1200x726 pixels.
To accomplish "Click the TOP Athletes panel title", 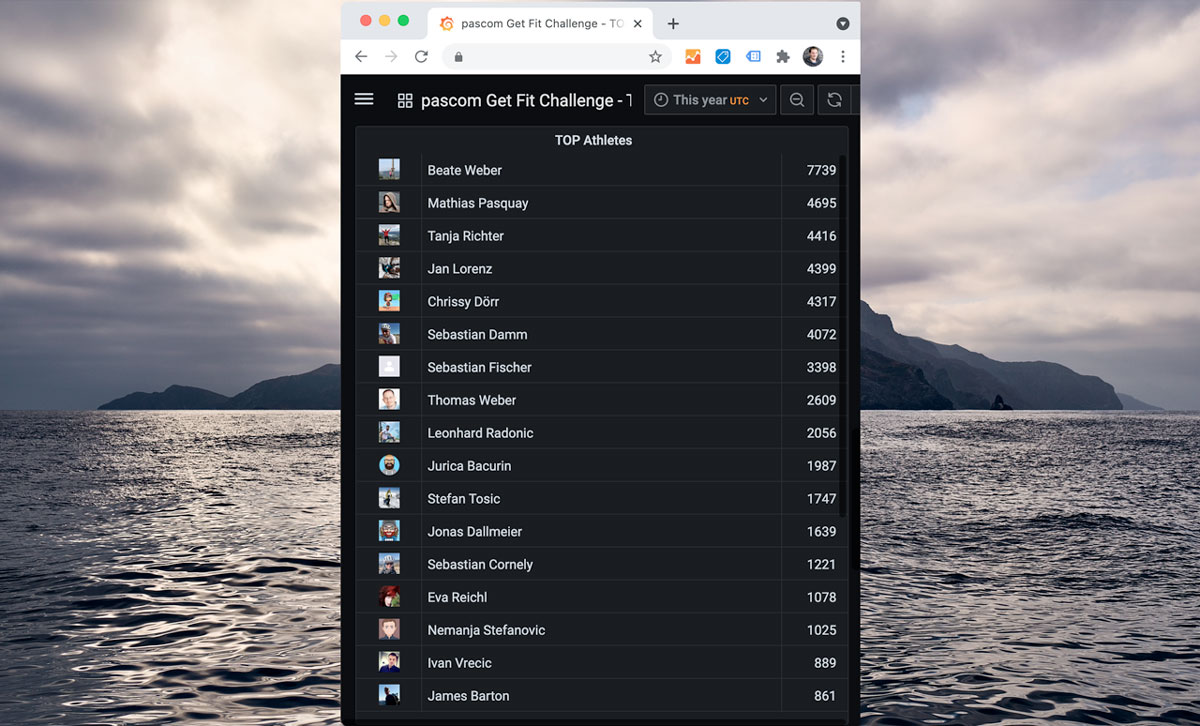I will (594, 140).
